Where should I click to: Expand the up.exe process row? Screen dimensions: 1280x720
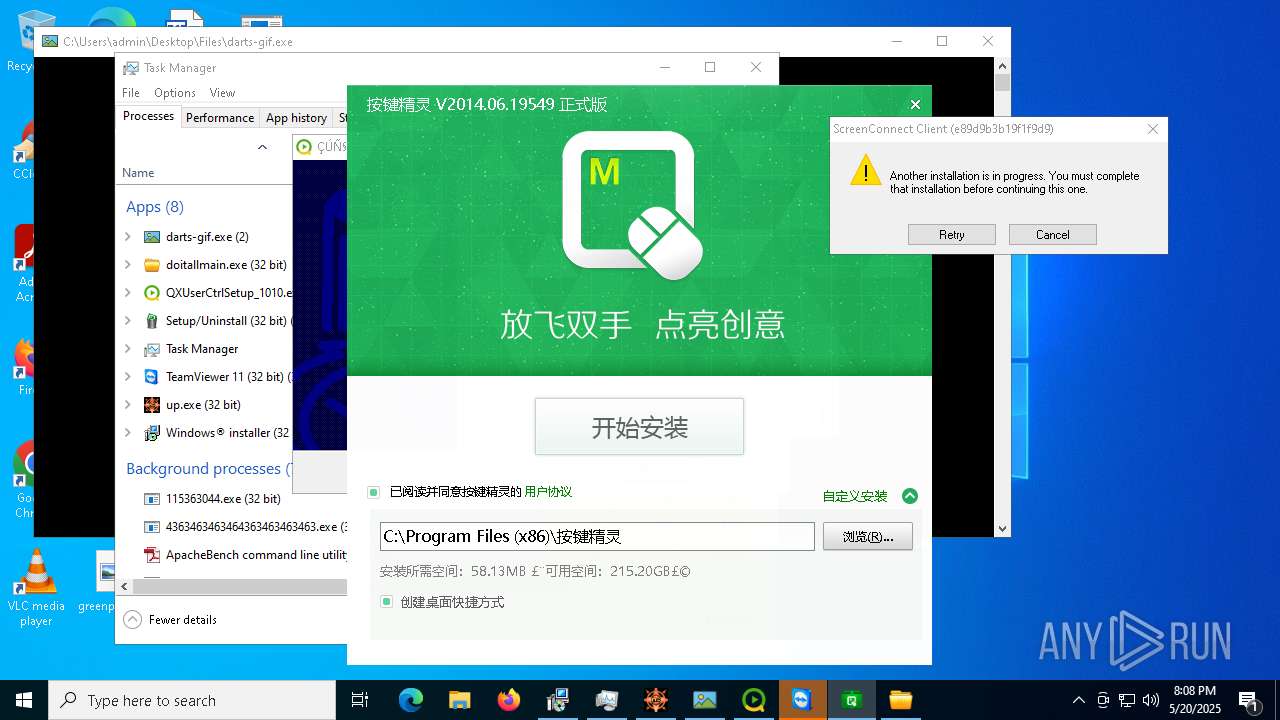(128, 405)
